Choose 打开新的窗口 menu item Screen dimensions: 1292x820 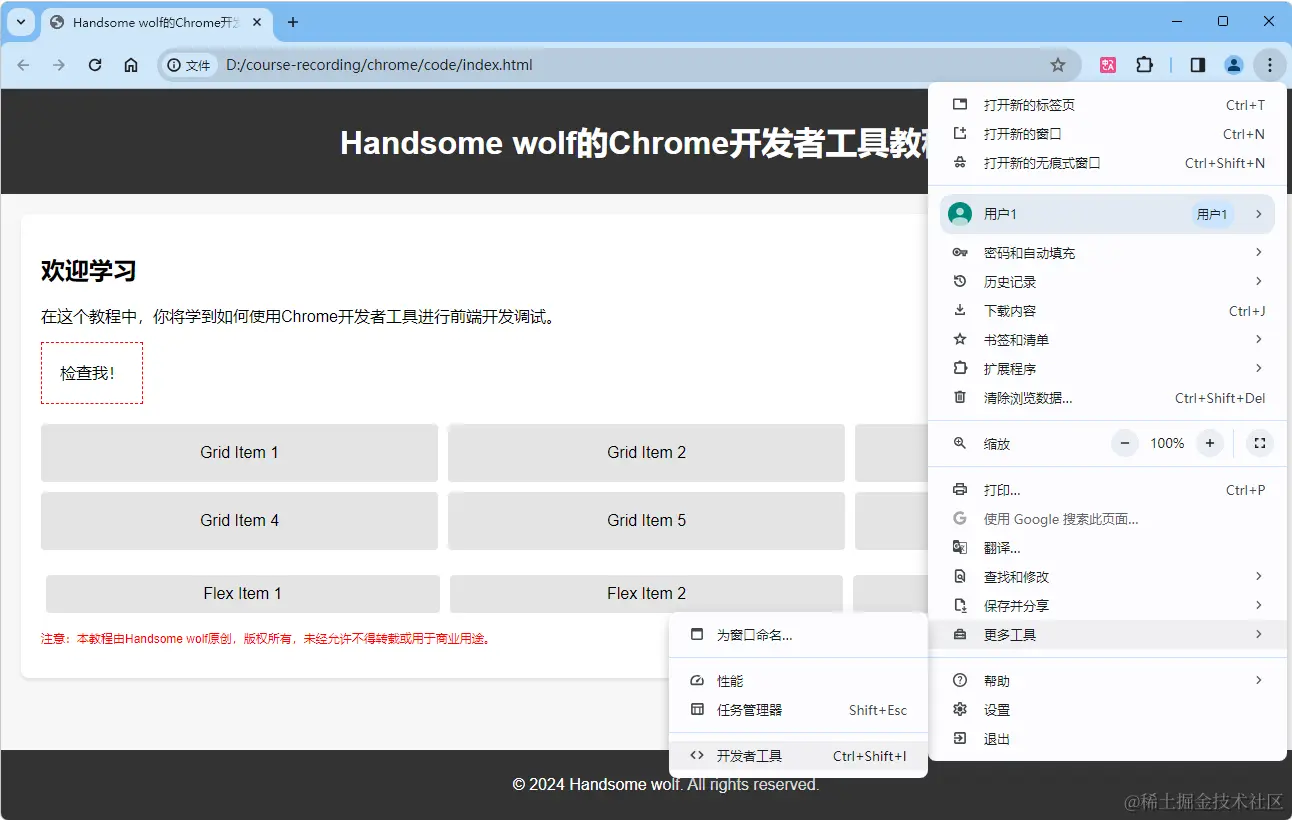(1107, 134)
